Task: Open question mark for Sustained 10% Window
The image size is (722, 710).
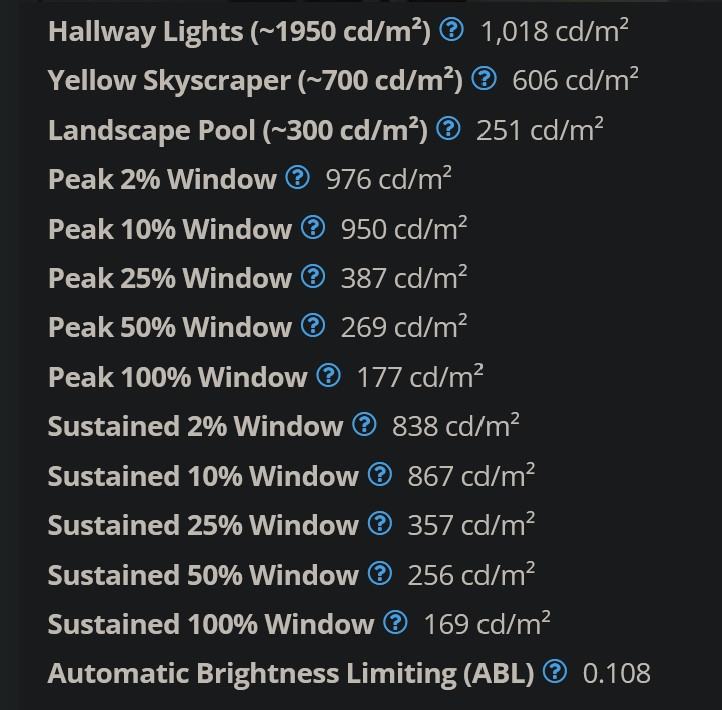Action: point(380,475)
